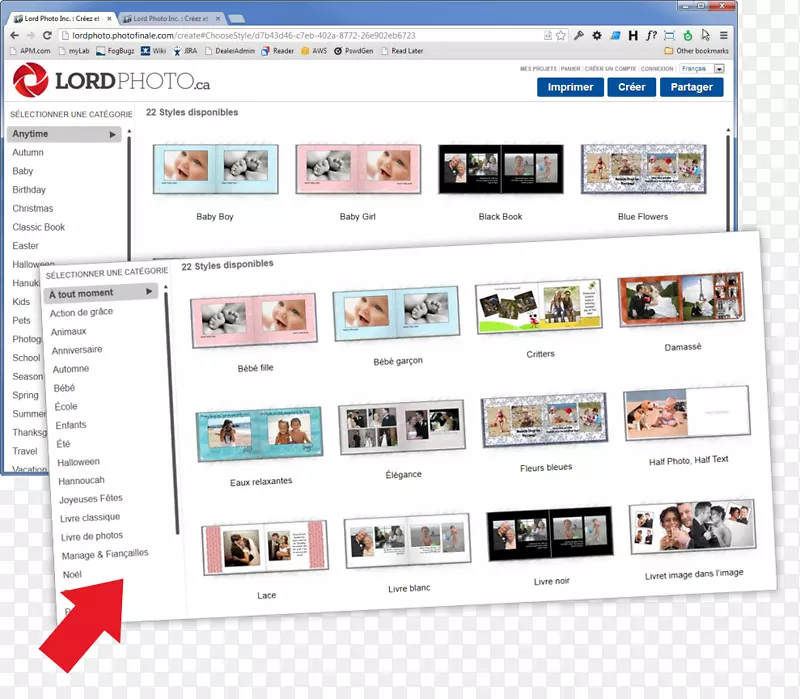Select the Action de grâce category
This screenshot has height=699, width=800.
click(81, 312)
